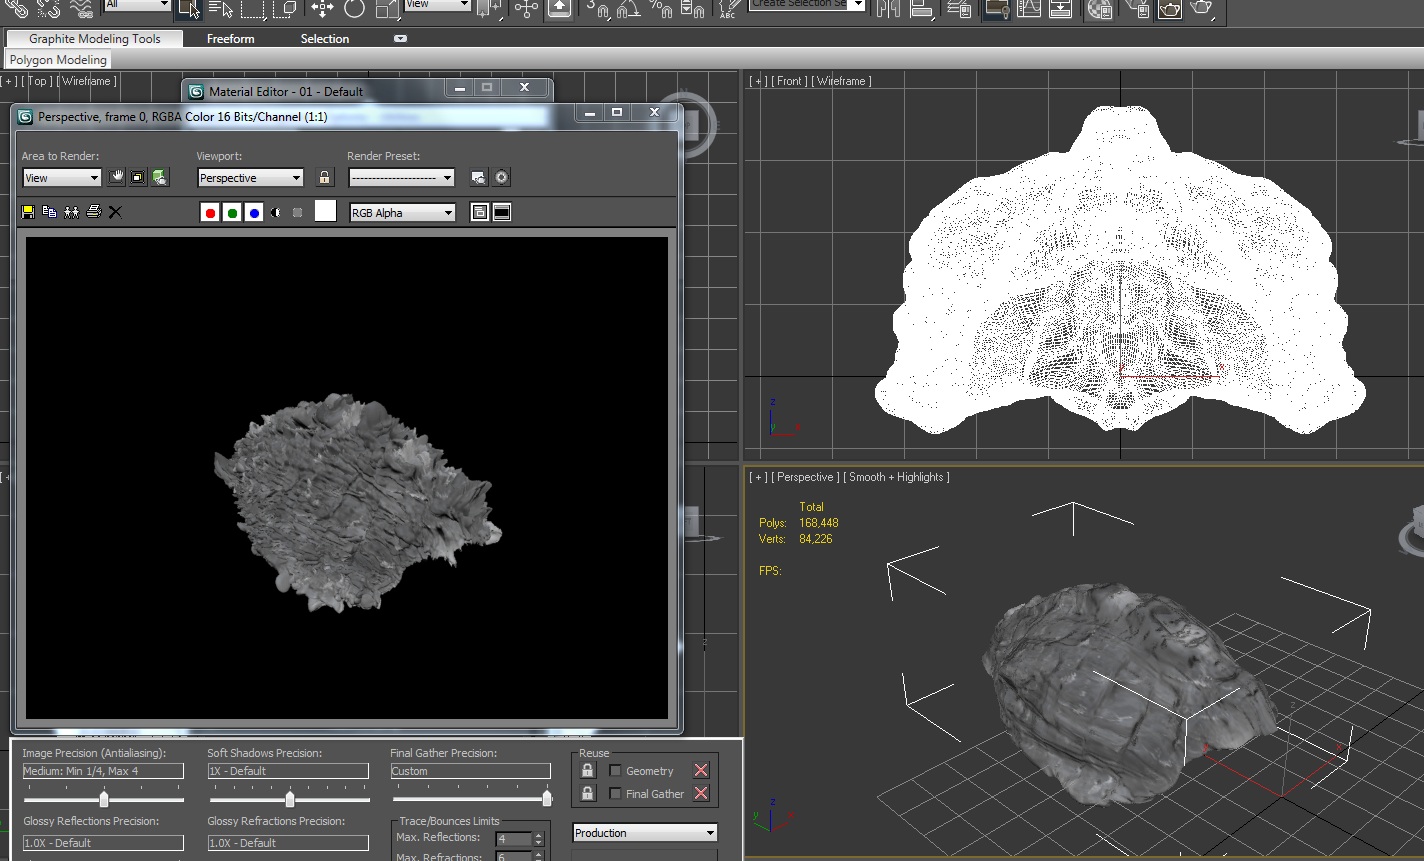Toggle the viewport lock next to Perspective

[x=324, y=177]
